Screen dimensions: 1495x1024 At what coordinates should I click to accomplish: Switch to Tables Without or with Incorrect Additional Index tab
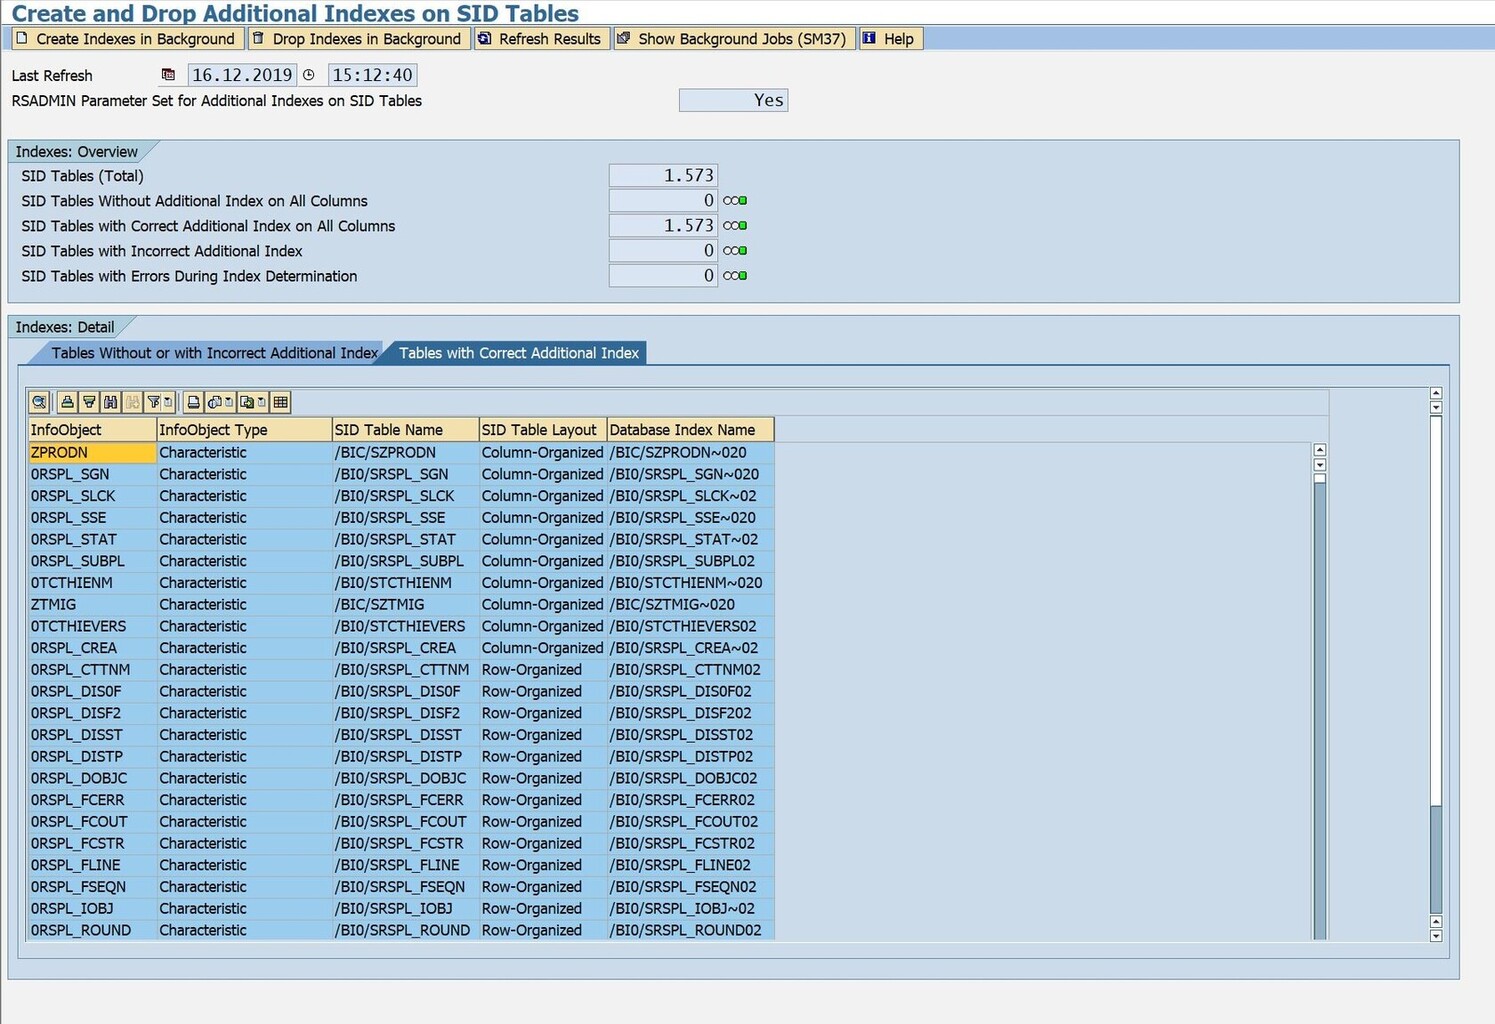(x=214, y=353)
